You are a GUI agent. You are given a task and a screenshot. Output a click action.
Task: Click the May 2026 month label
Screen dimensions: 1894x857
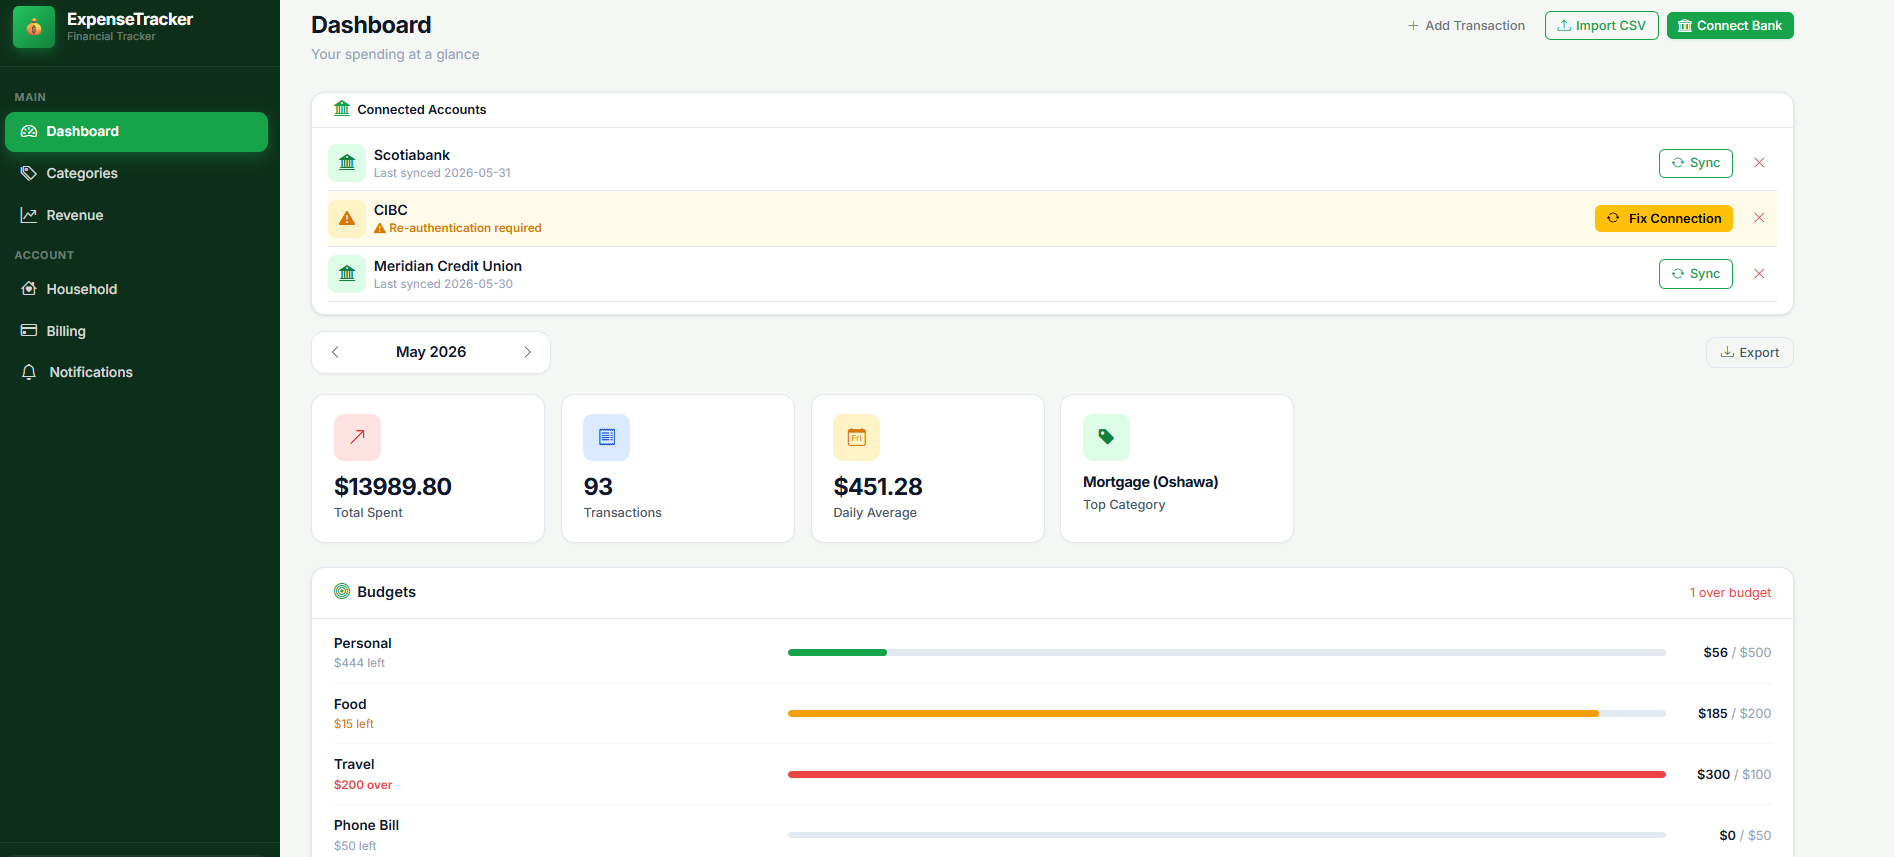tap(431, 352)
